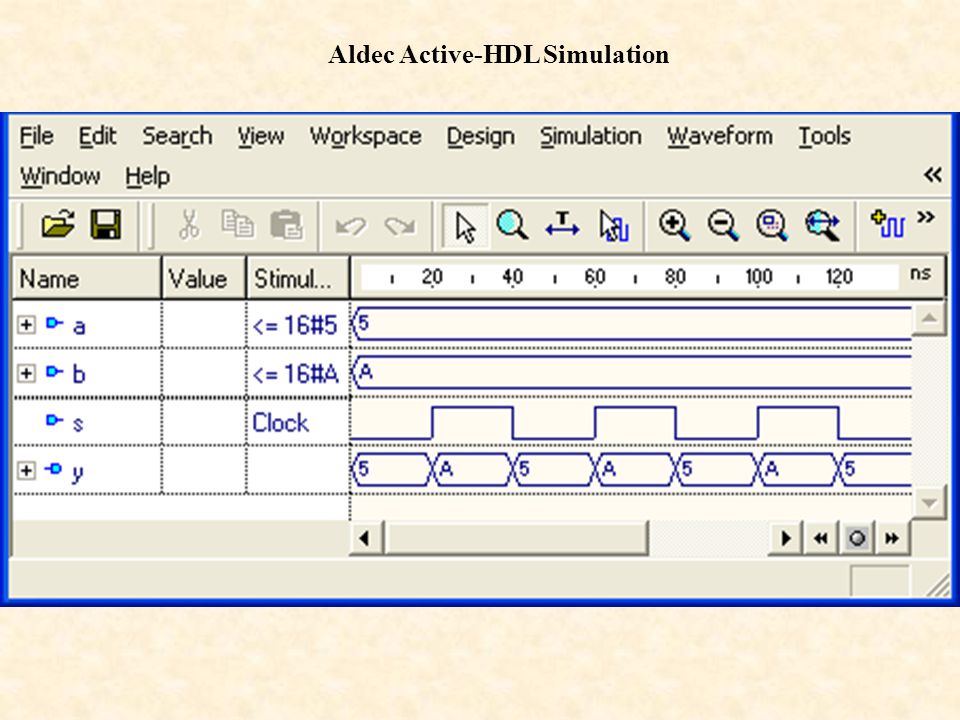Click the horizontal waveform scrollbar thumb
The image size is (960, 720).
coord(516,538)
